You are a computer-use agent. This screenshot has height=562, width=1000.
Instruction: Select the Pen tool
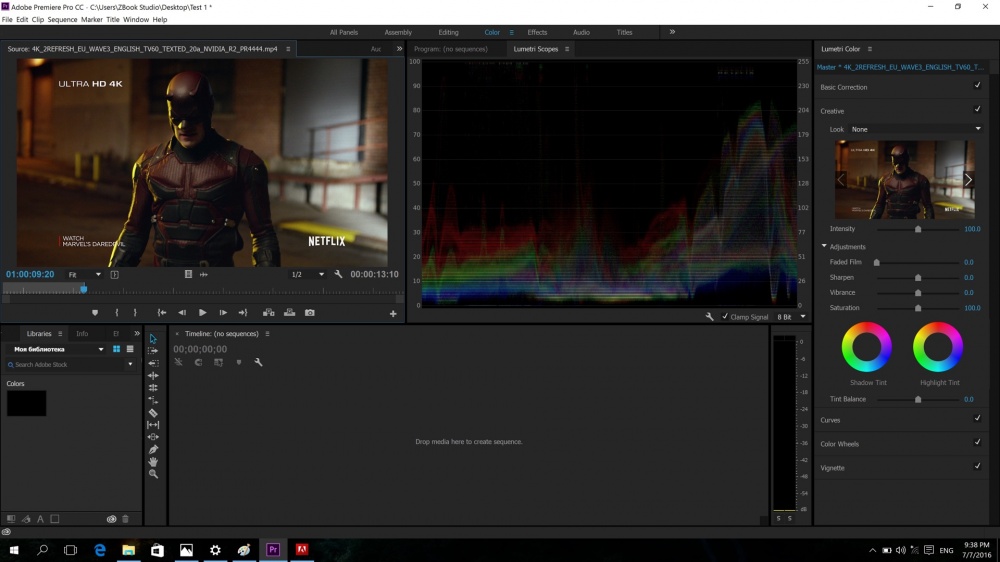click(x=153, y=450)
